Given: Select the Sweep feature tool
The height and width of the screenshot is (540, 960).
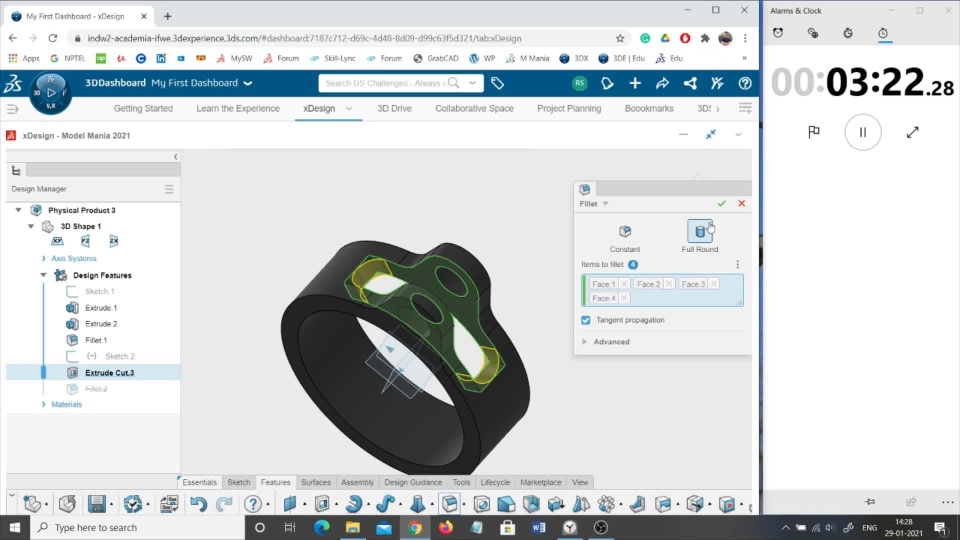Looking at the screenshot, I should [385, 504].
